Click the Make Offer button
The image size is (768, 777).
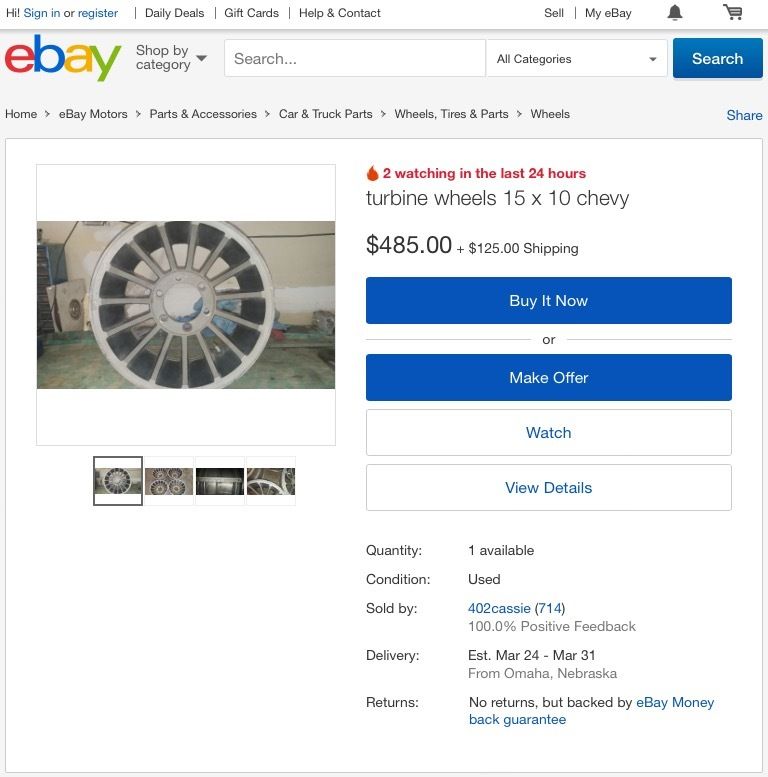[x=549, y=378]
